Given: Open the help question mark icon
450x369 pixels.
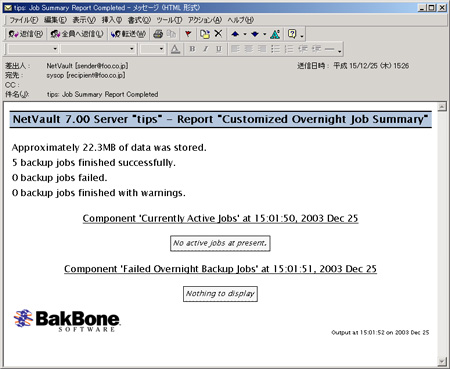Looking at the screenshot, I should click(292, 34).
